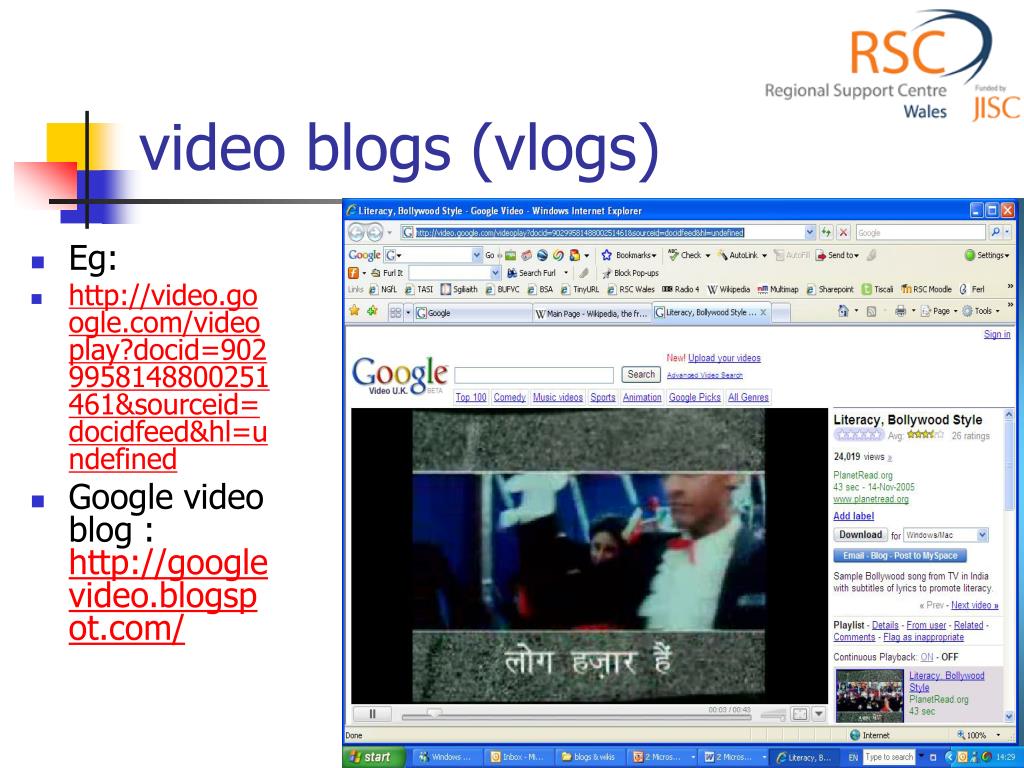Click the Next video link
1024x768 pixels.
(974, 605)
